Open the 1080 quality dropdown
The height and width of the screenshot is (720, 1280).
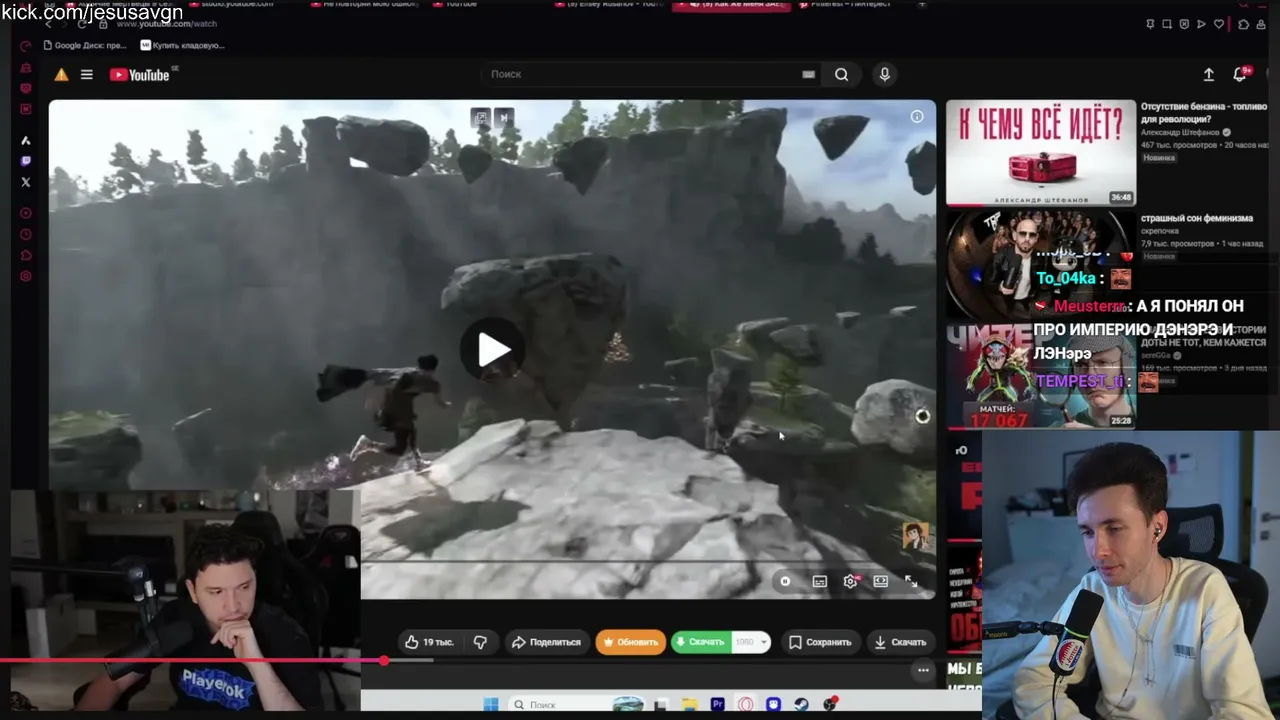[750, 642]
